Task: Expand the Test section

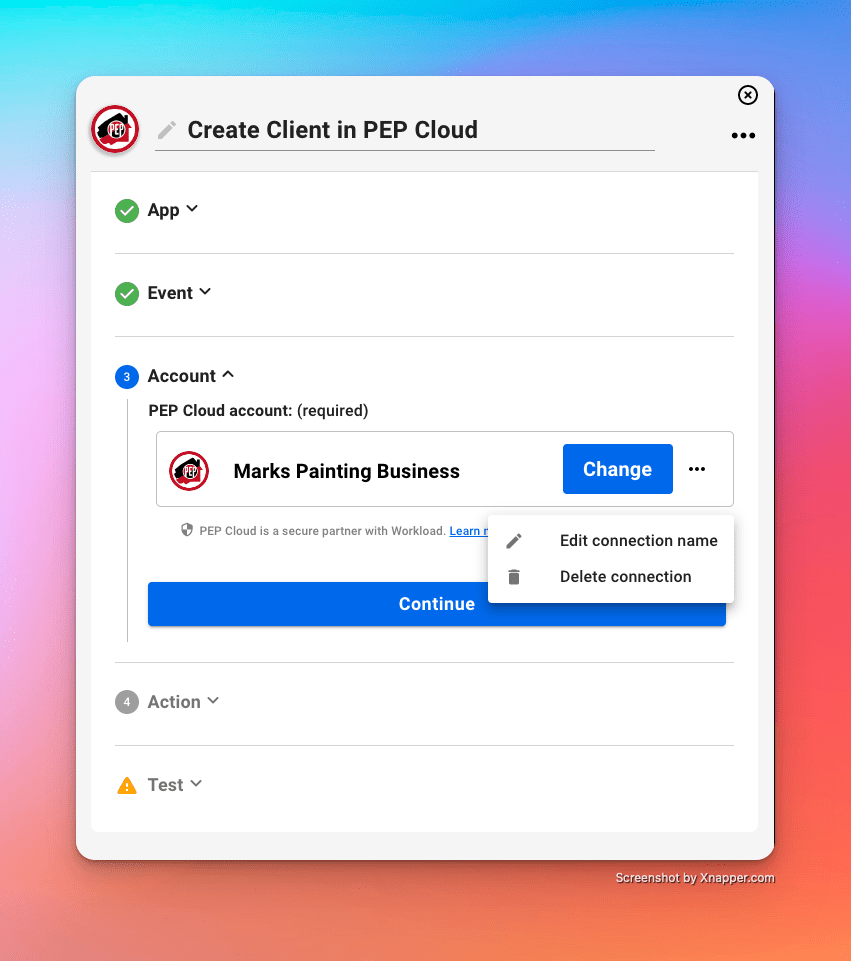Action: pos(175,785)
